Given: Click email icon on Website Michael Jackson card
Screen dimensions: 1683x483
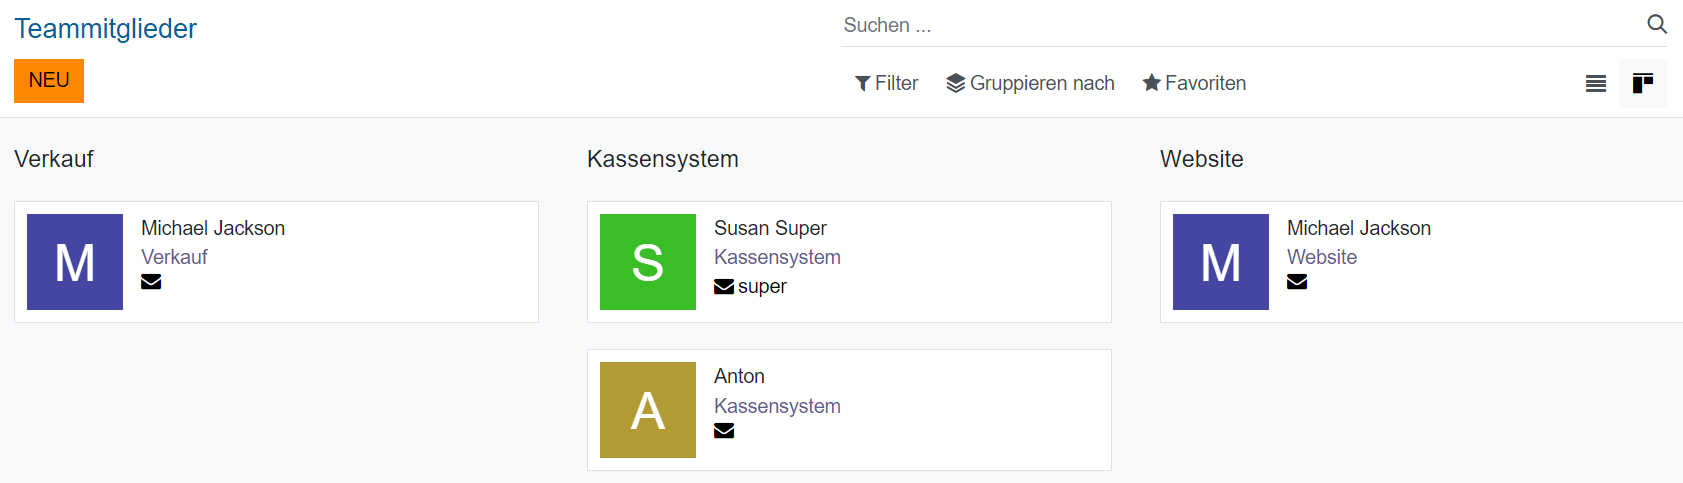Looking at the screenshot, I should pyautogui.click(x=1297, y=282).
